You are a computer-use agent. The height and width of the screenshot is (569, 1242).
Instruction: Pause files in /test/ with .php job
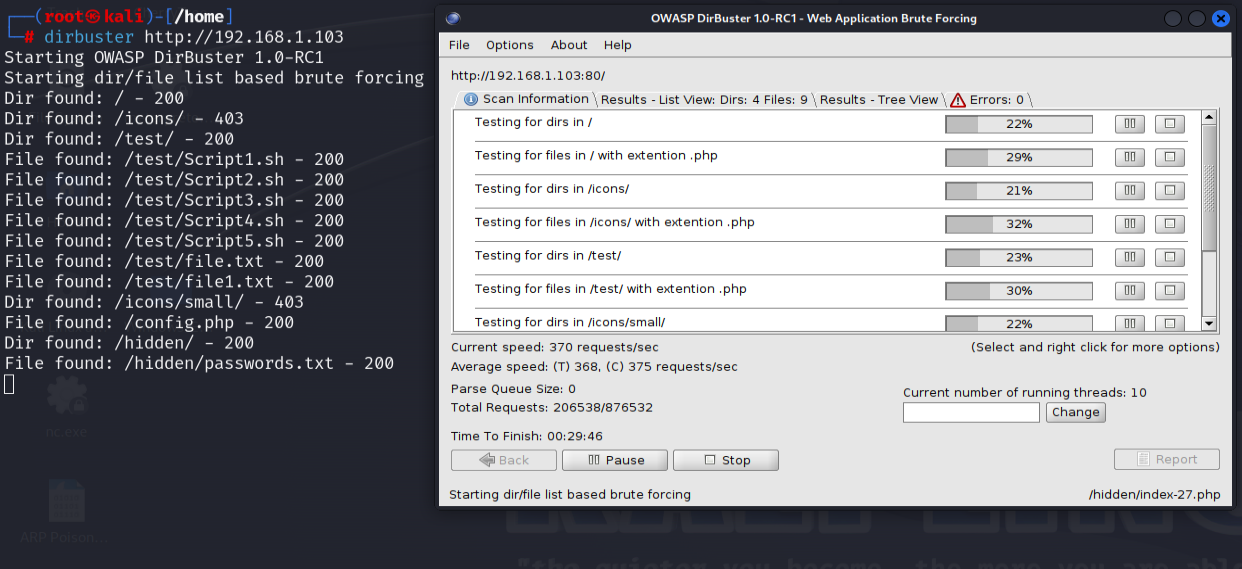tap(1130, 290)
